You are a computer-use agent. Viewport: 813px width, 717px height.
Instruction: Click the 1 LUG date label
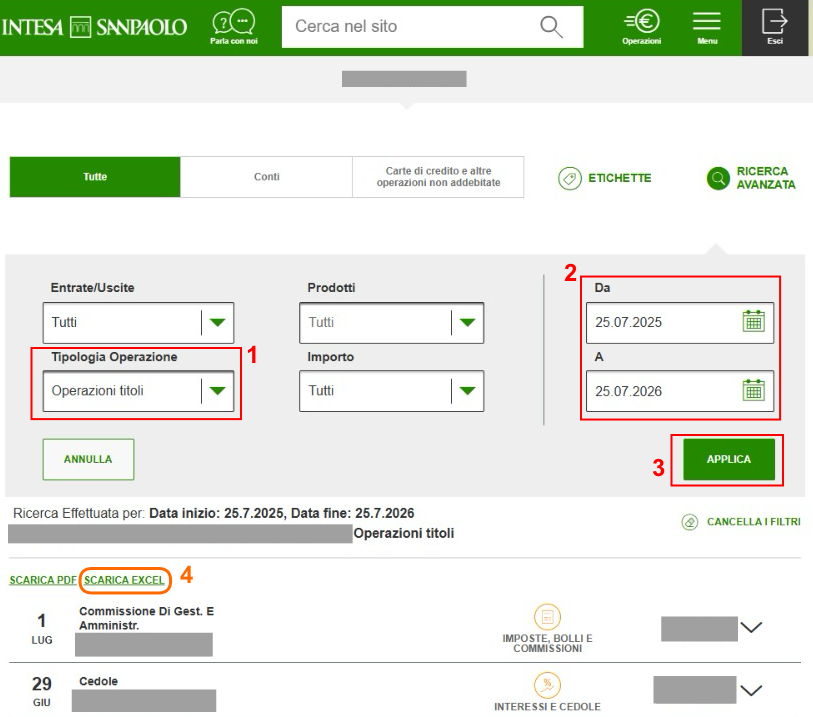point(41,628)
